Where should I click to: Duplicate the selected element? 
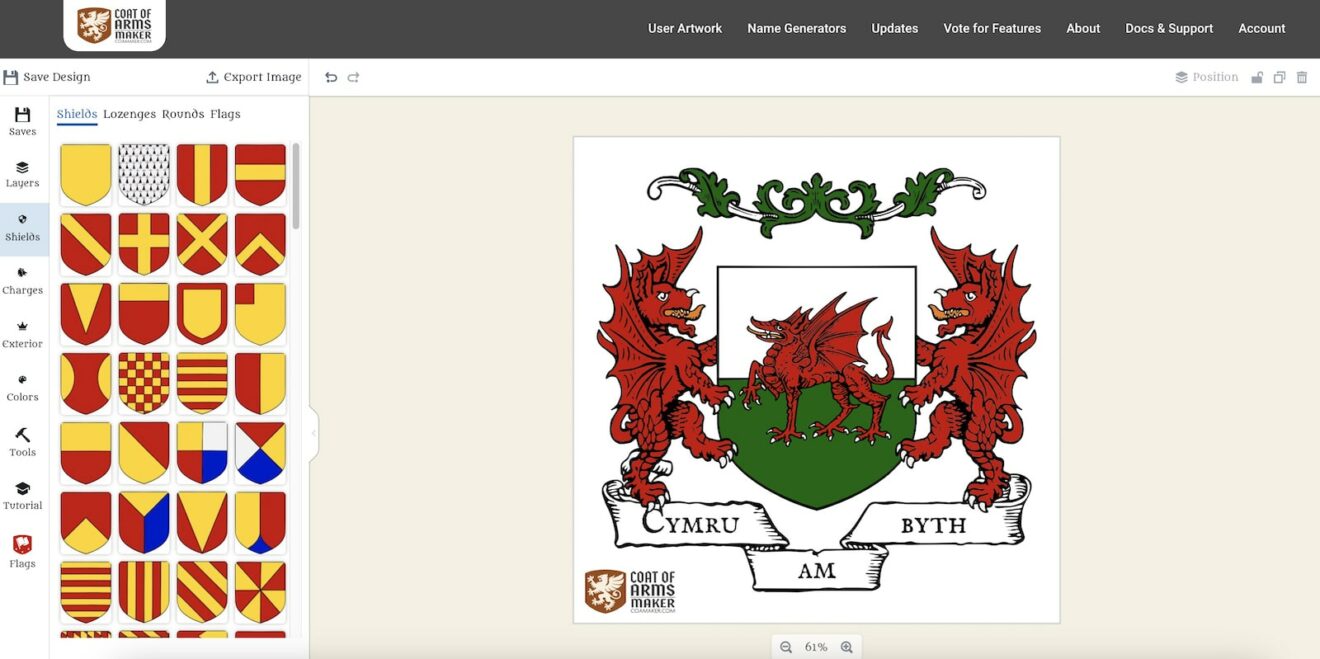pos(1279,76)
